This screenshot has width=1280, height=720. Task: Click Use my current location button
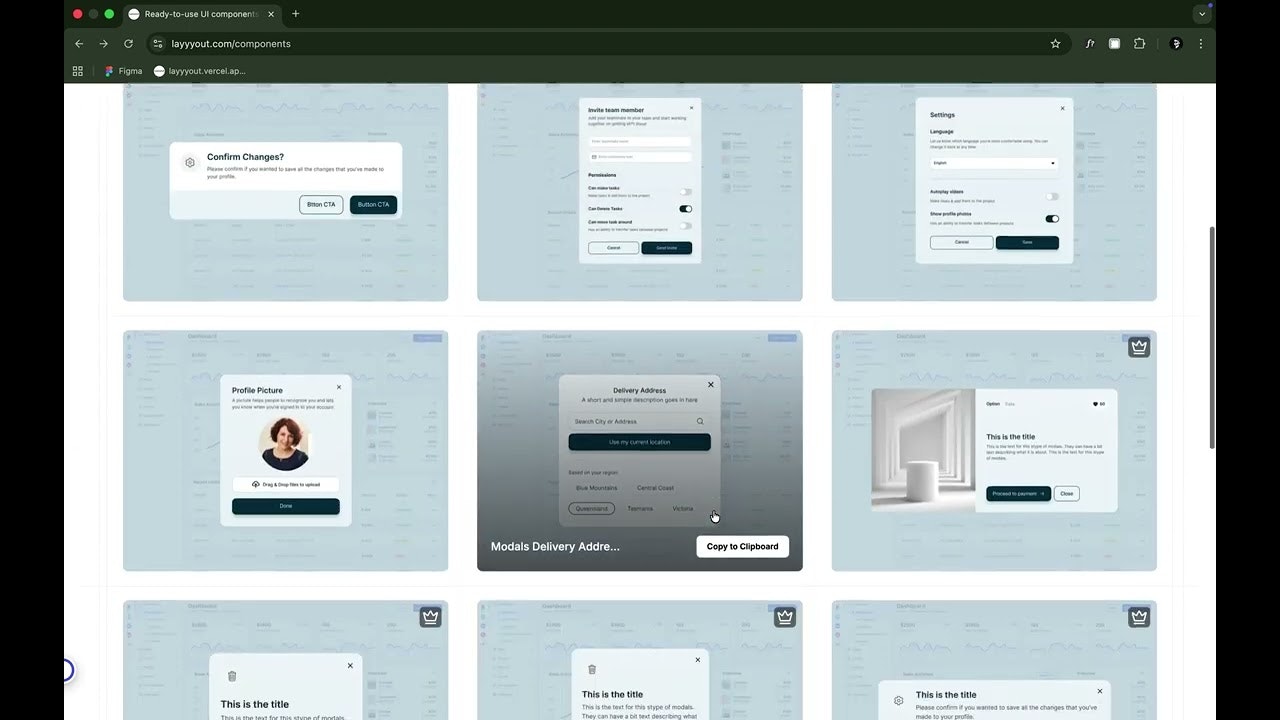[x=639, y=442]
